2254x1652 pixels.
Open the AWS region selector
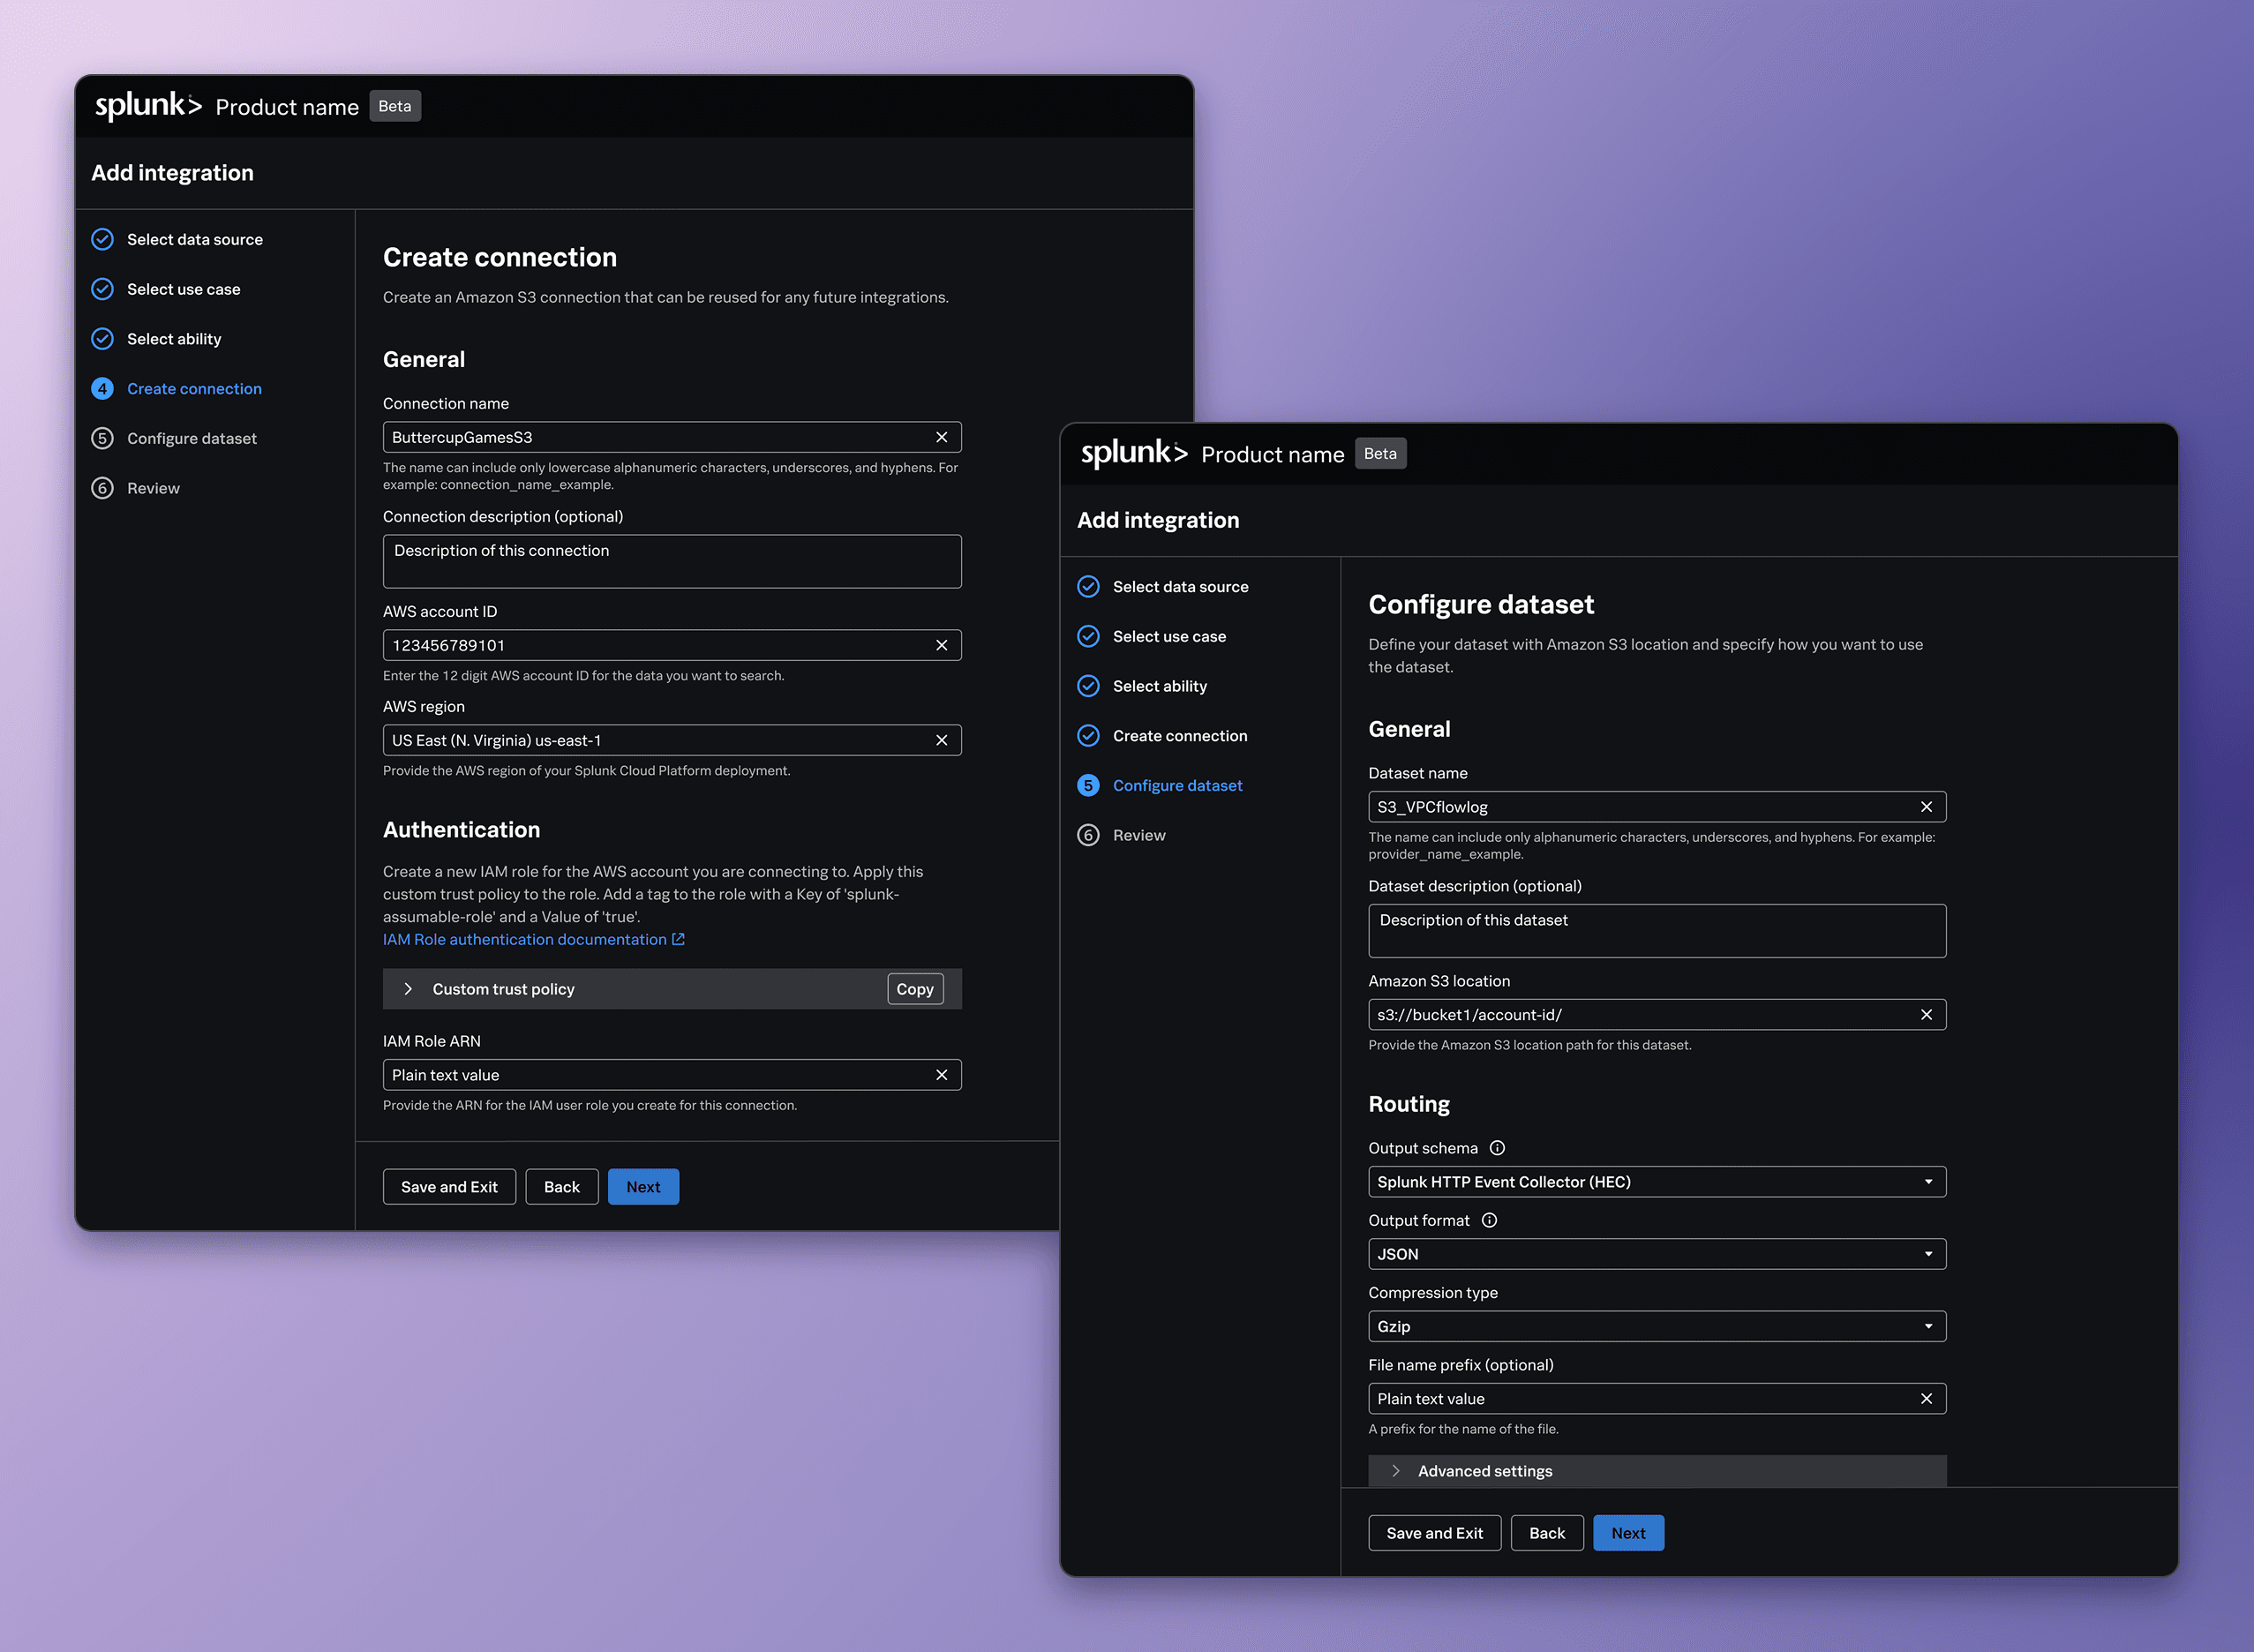pyautogui.click(x=672, y=740)
